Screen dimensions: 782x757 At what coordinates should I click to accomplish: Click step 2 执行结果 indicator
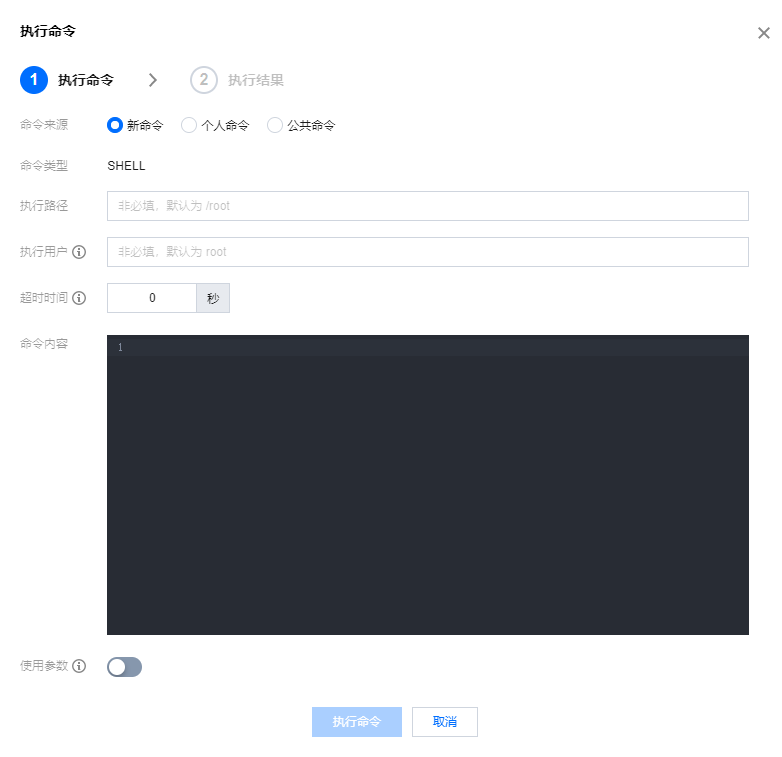(204, 80)
